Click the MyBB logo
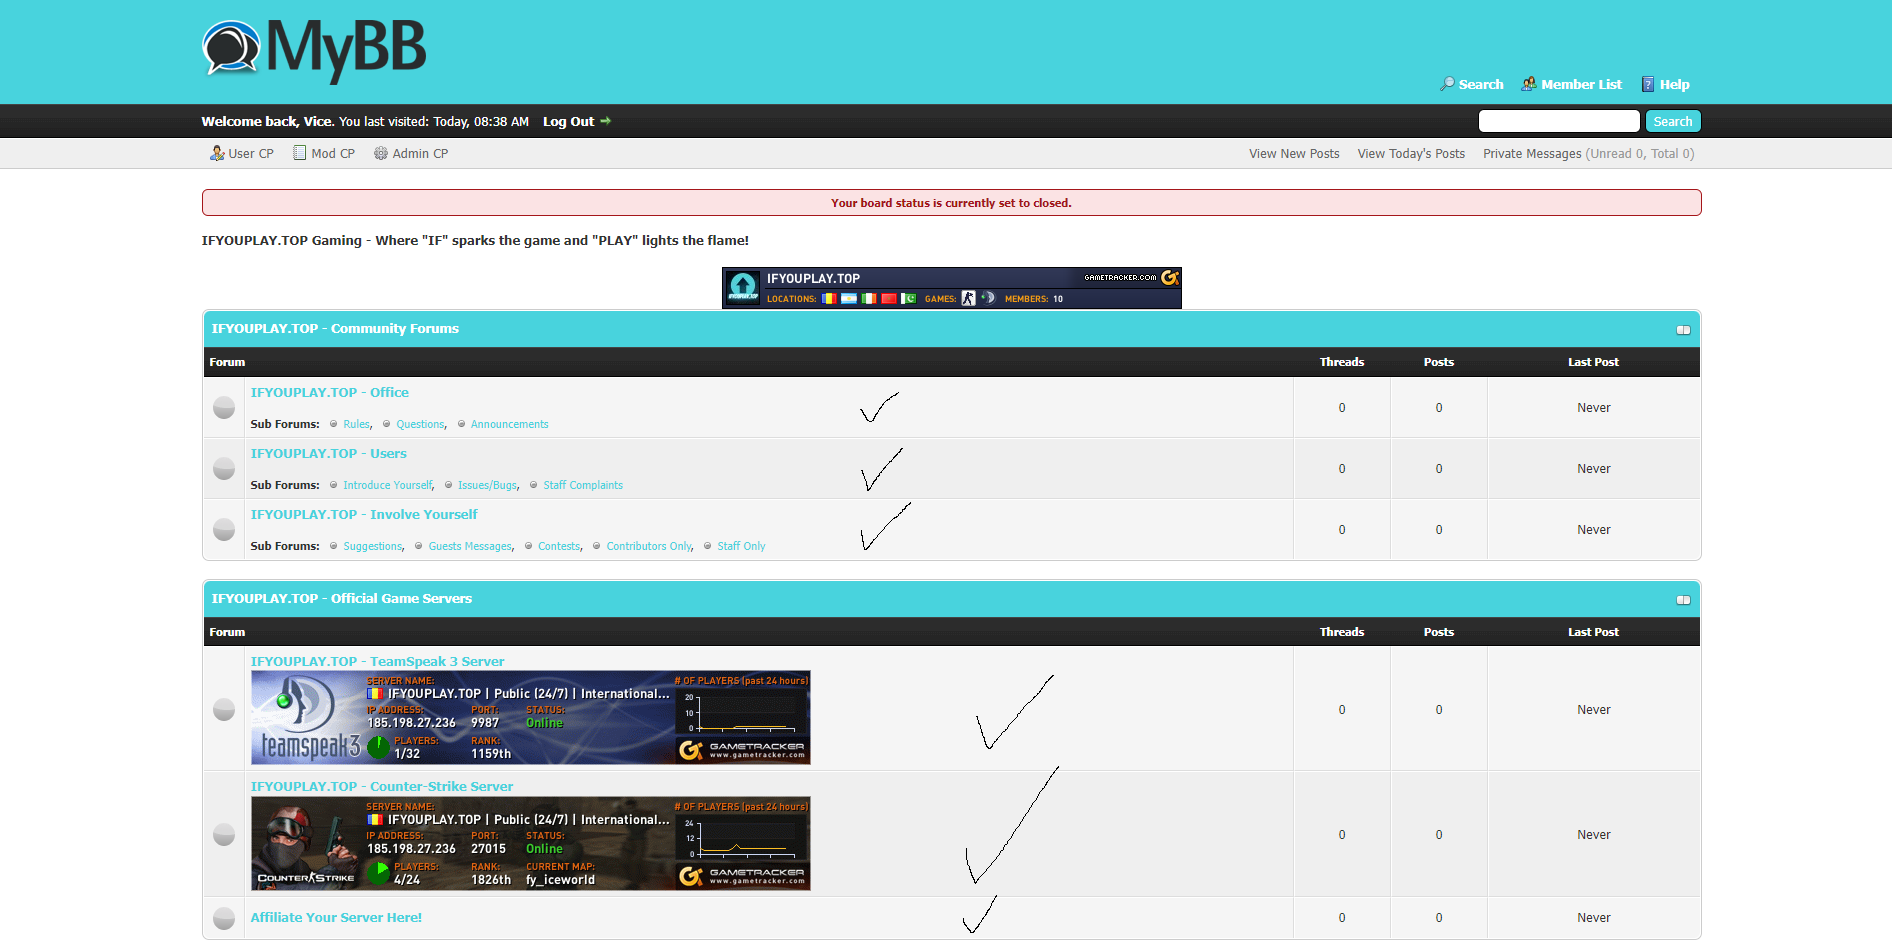This screenshot has height=951, width=1892. (x=314, y=49)
